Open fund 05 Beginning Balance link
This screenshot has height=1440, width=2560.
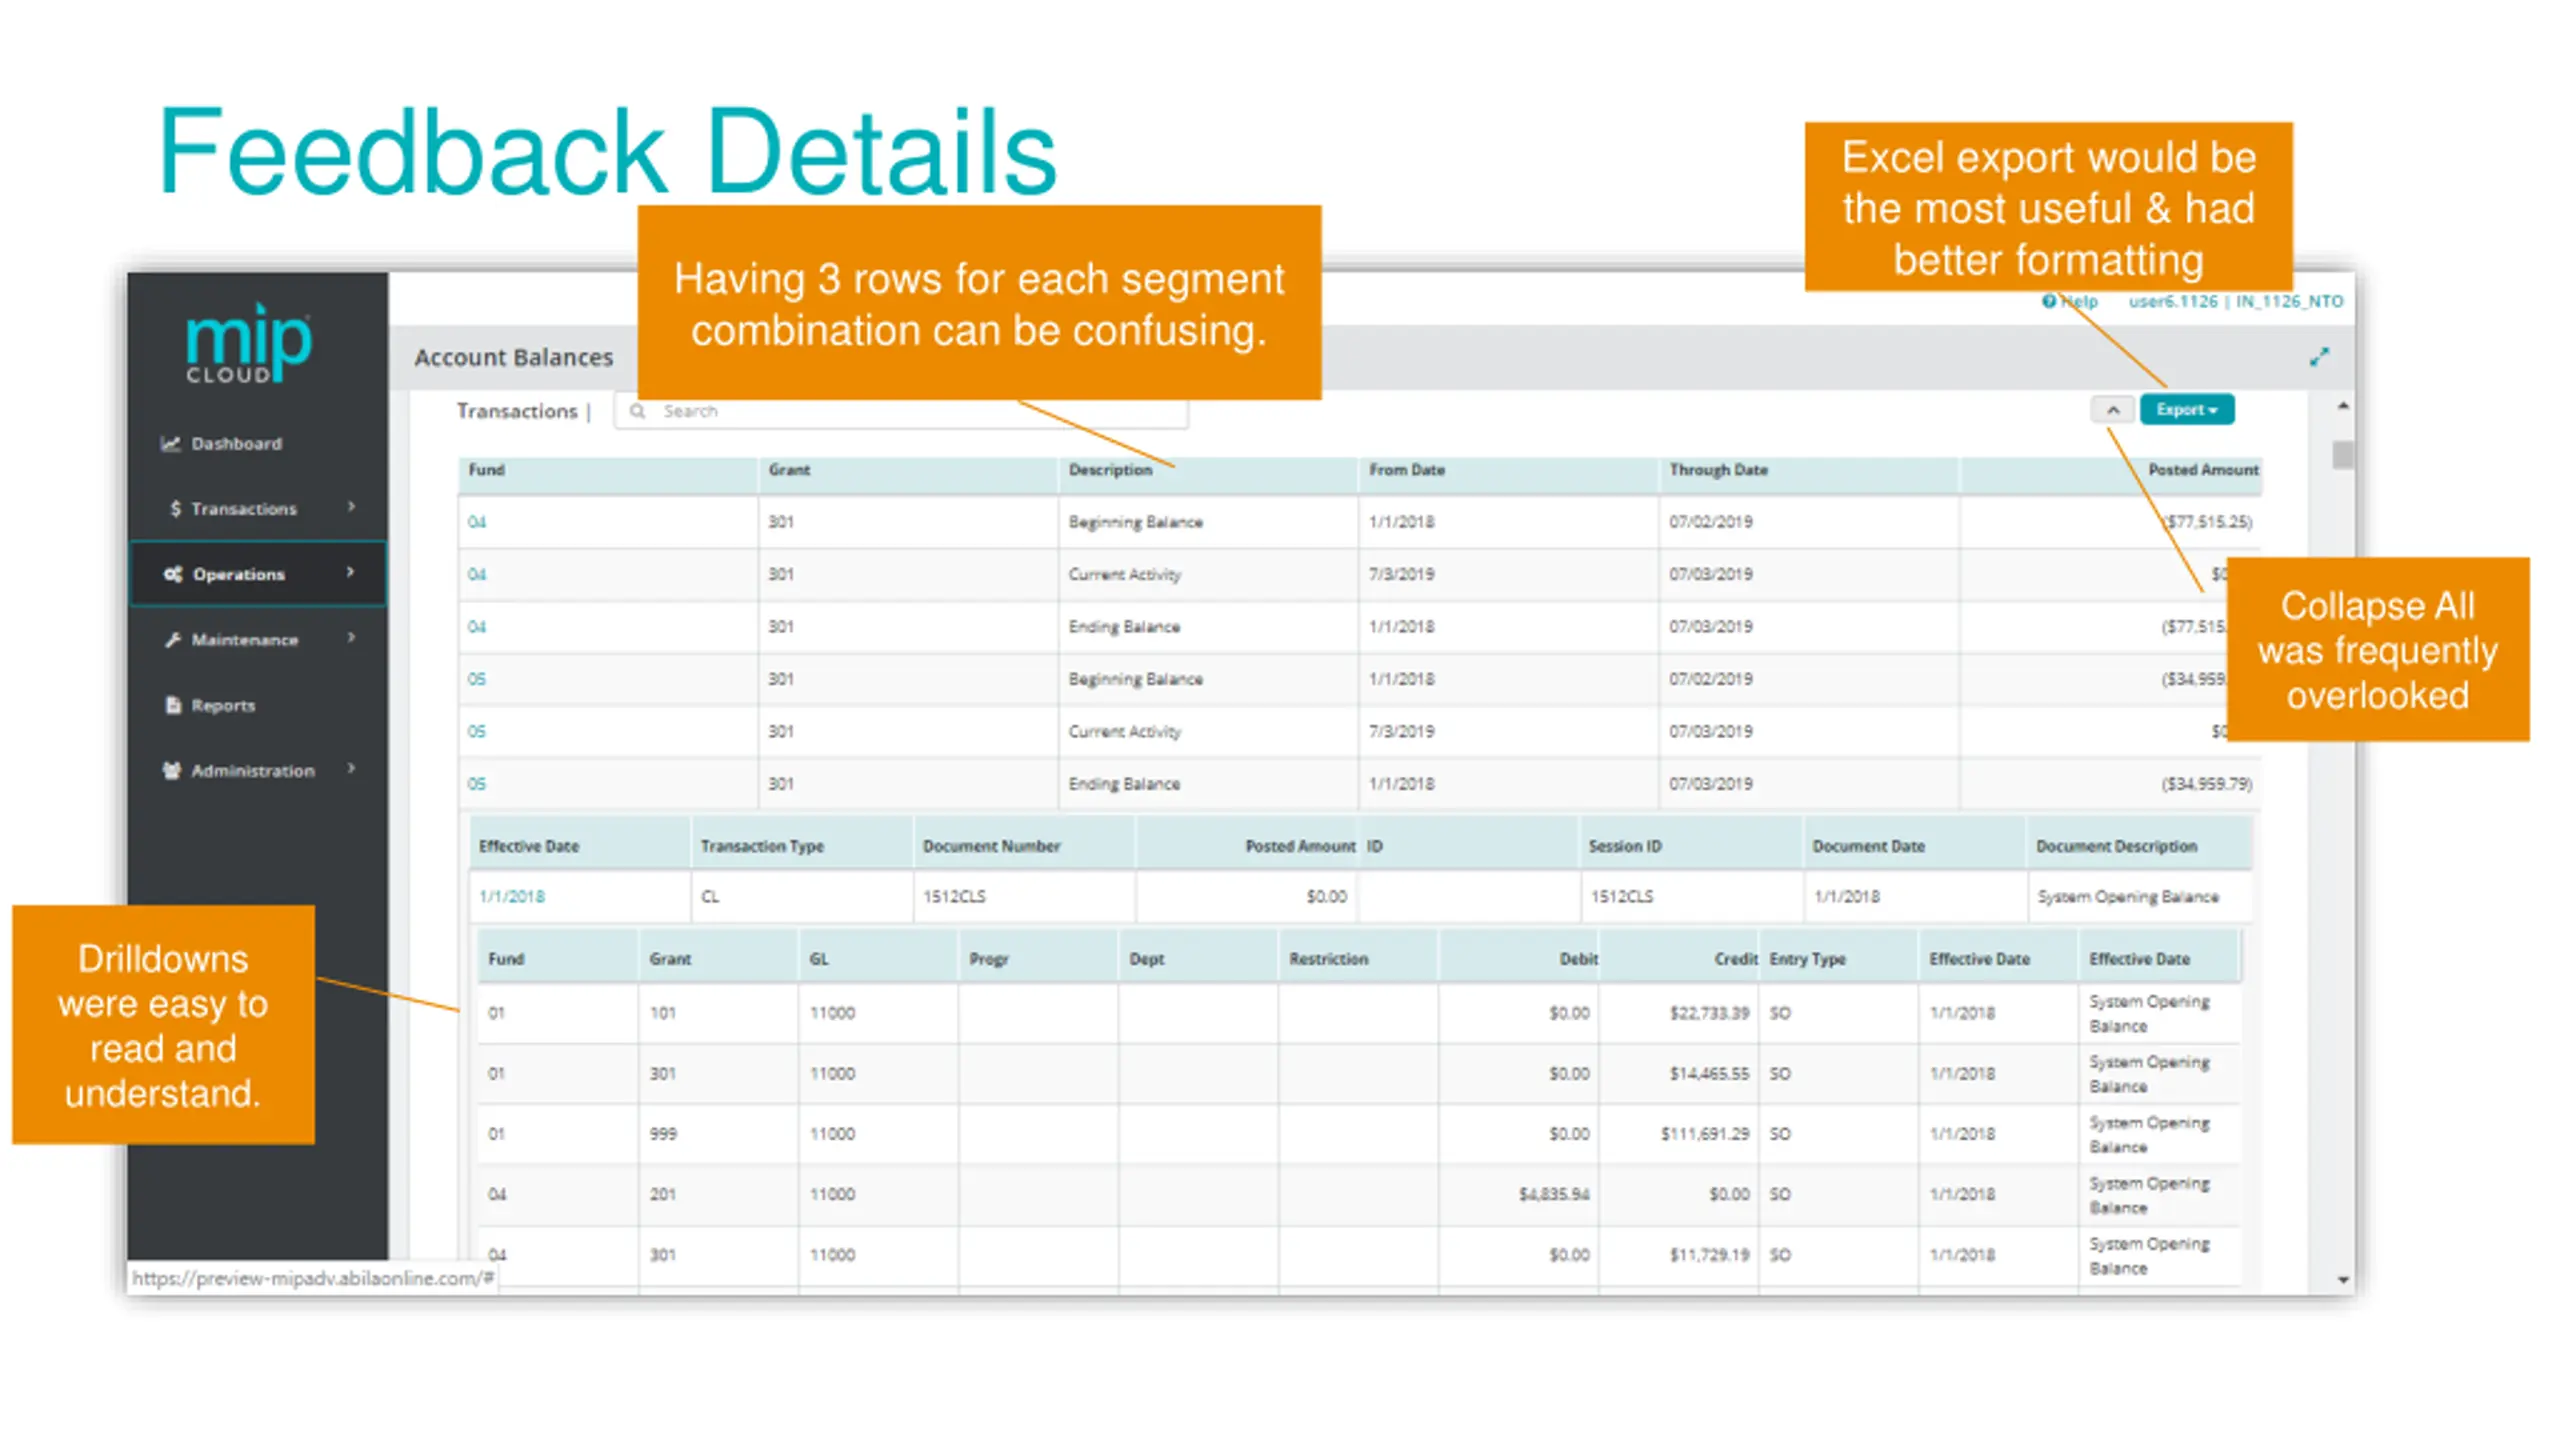[x=477, y=679]
